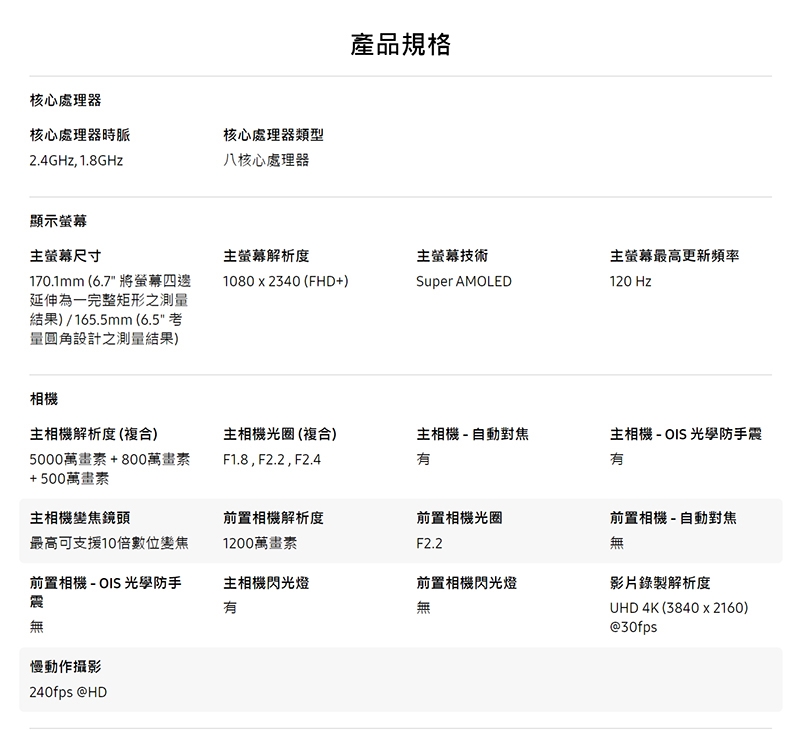Click the 1200萬畫素 front camera value

click(260, 543)
